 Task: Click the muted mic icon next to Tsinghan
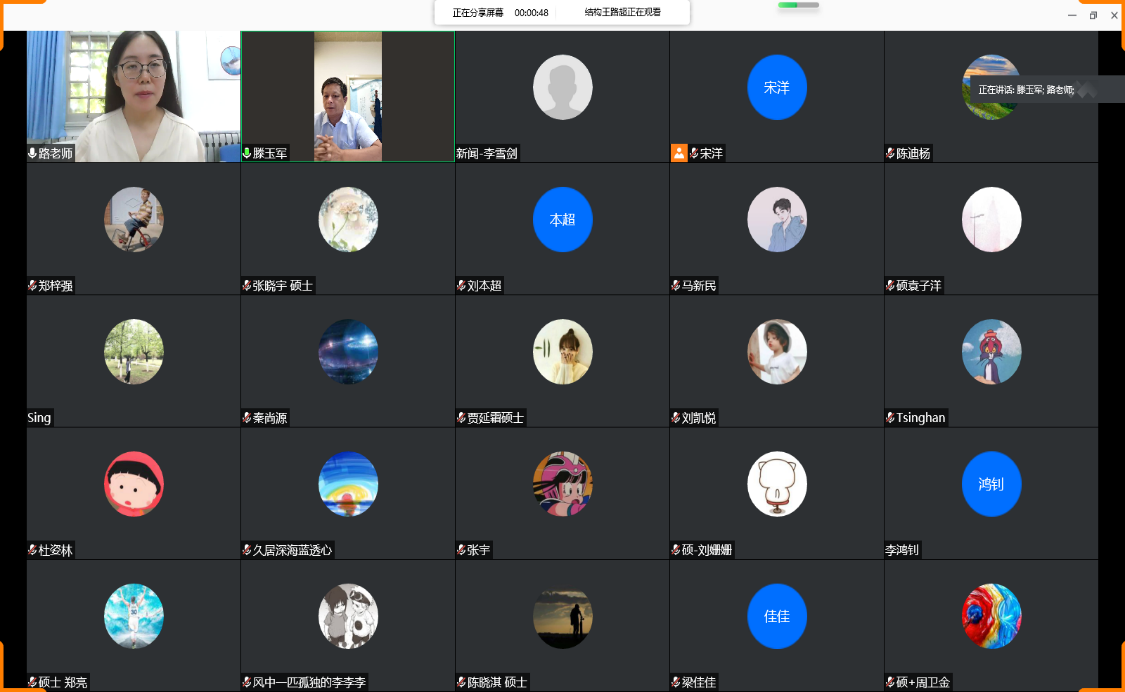(890, 418)
